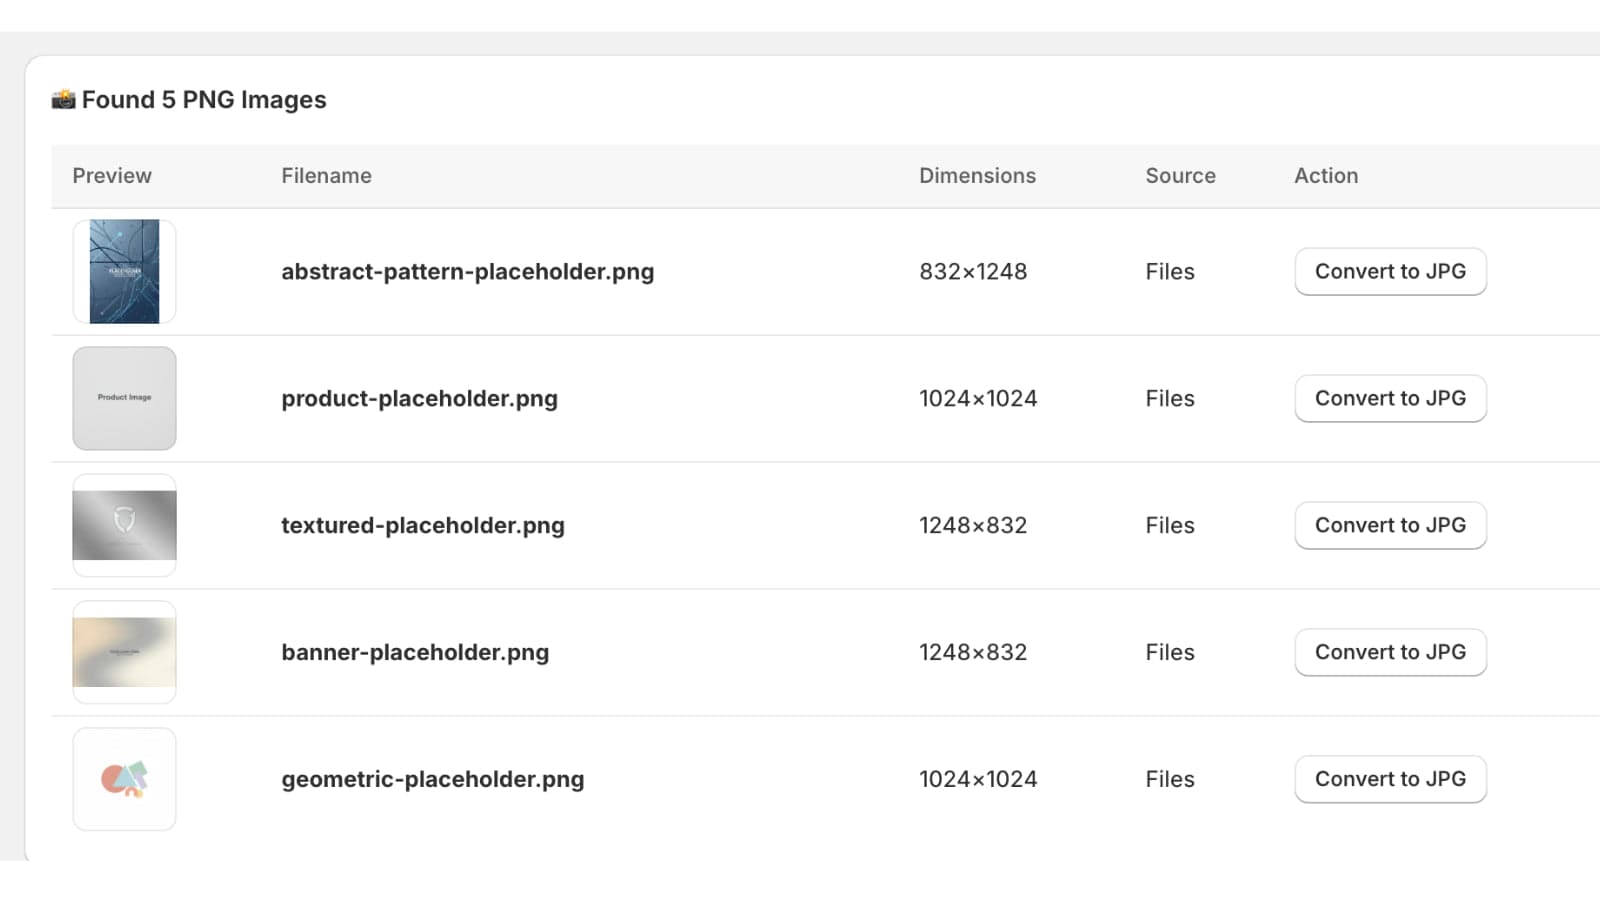Convert banner-placeholder.png to JPG
The image size is (1600, 900).
point(1390,652)
